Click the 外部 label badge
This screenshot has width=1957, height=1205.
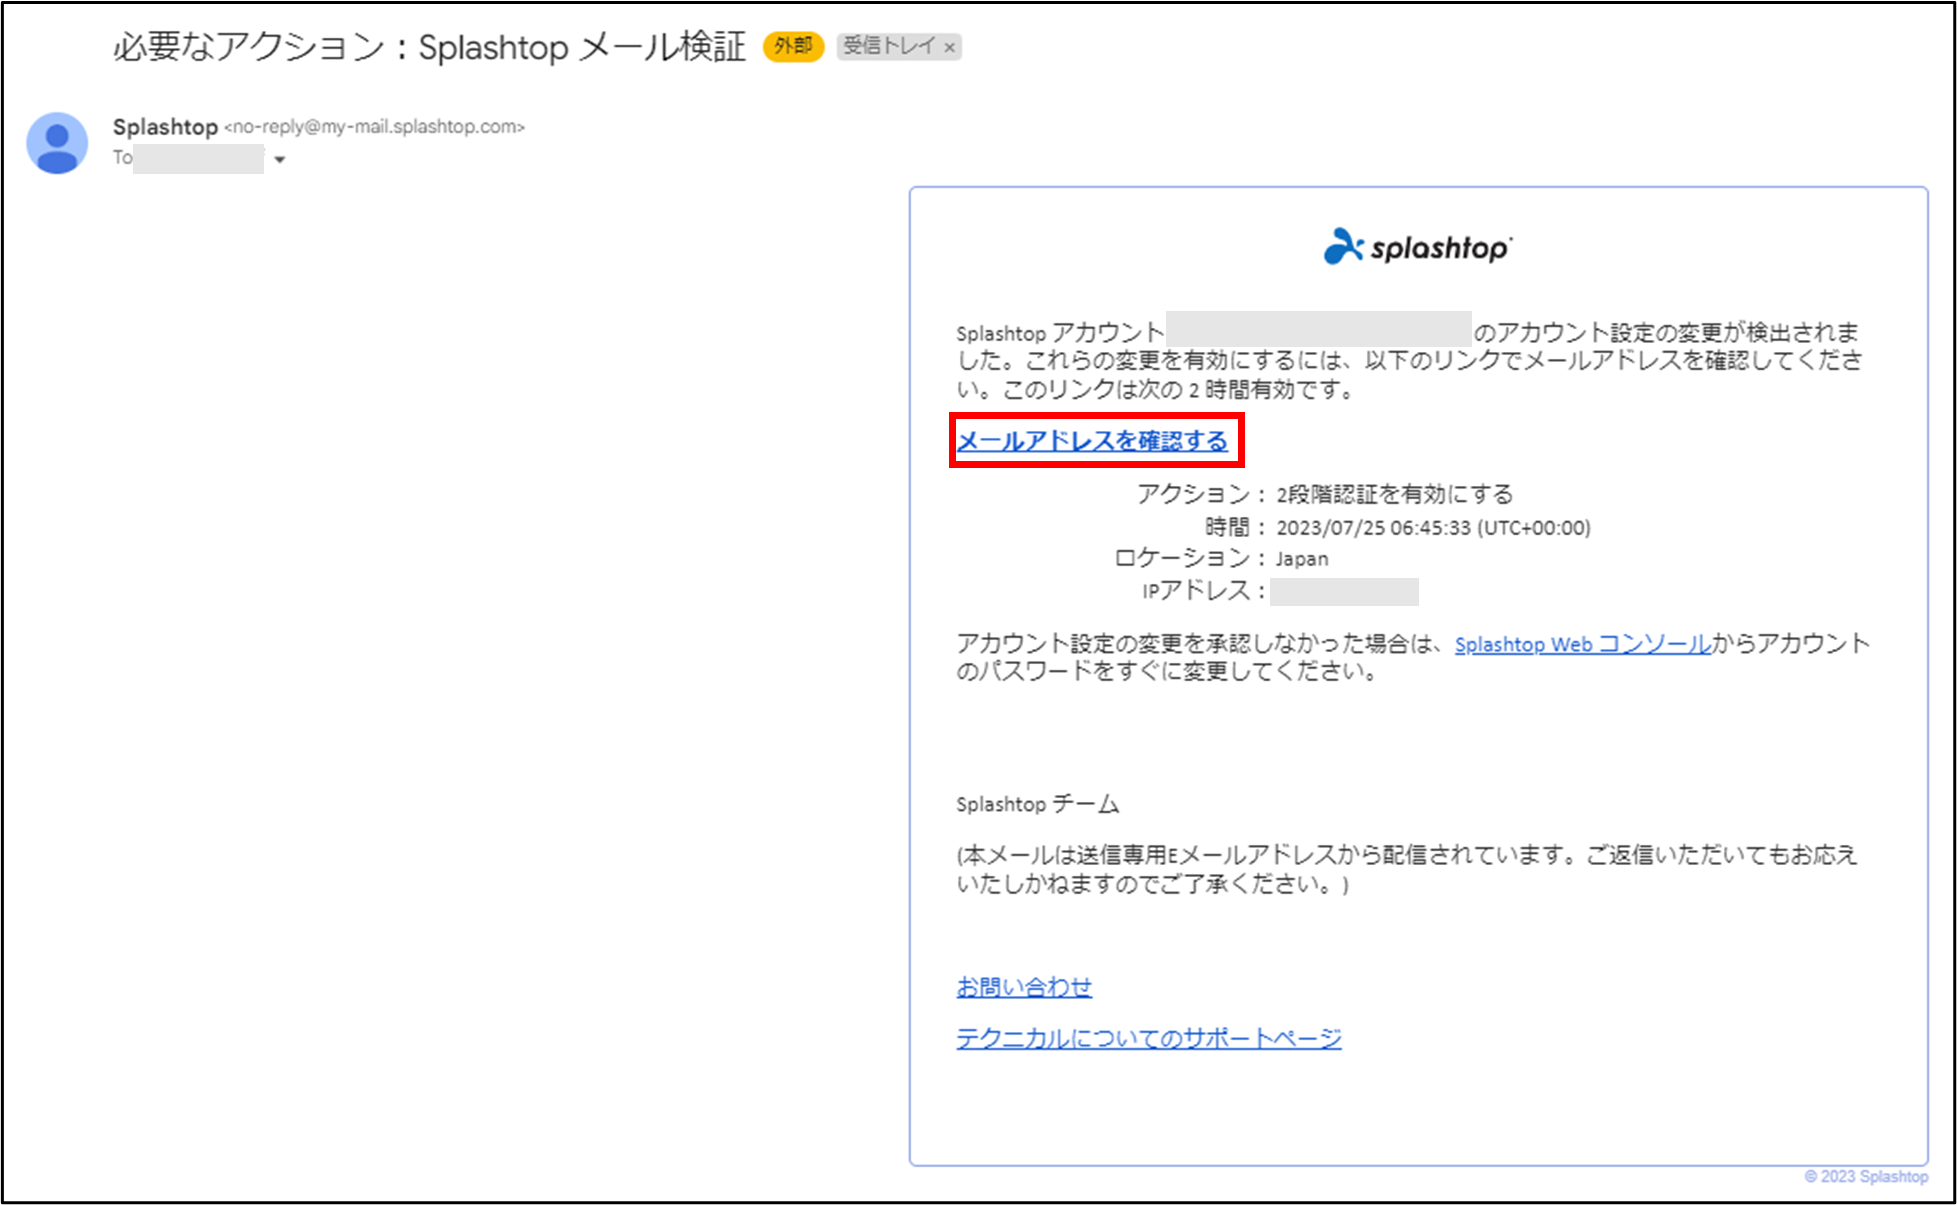[x=793, y=46]
